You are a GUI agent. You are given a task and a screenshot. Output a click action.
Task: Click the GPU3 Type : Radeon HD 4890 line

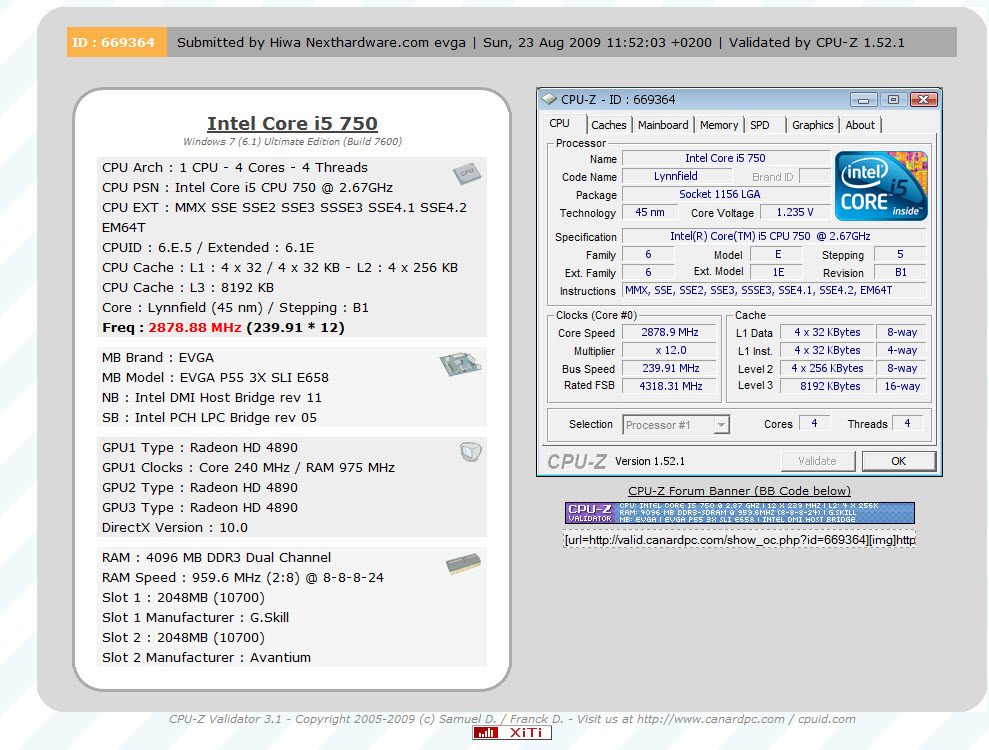200,508
